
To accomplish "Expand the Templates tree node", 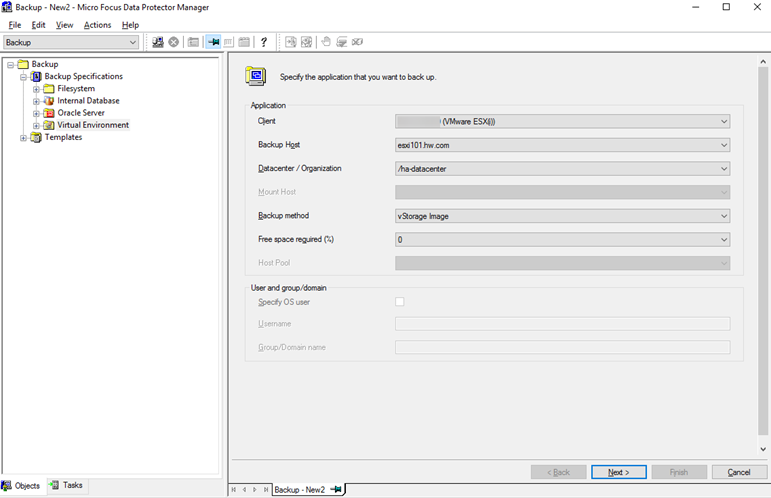I will click(23, 138).
